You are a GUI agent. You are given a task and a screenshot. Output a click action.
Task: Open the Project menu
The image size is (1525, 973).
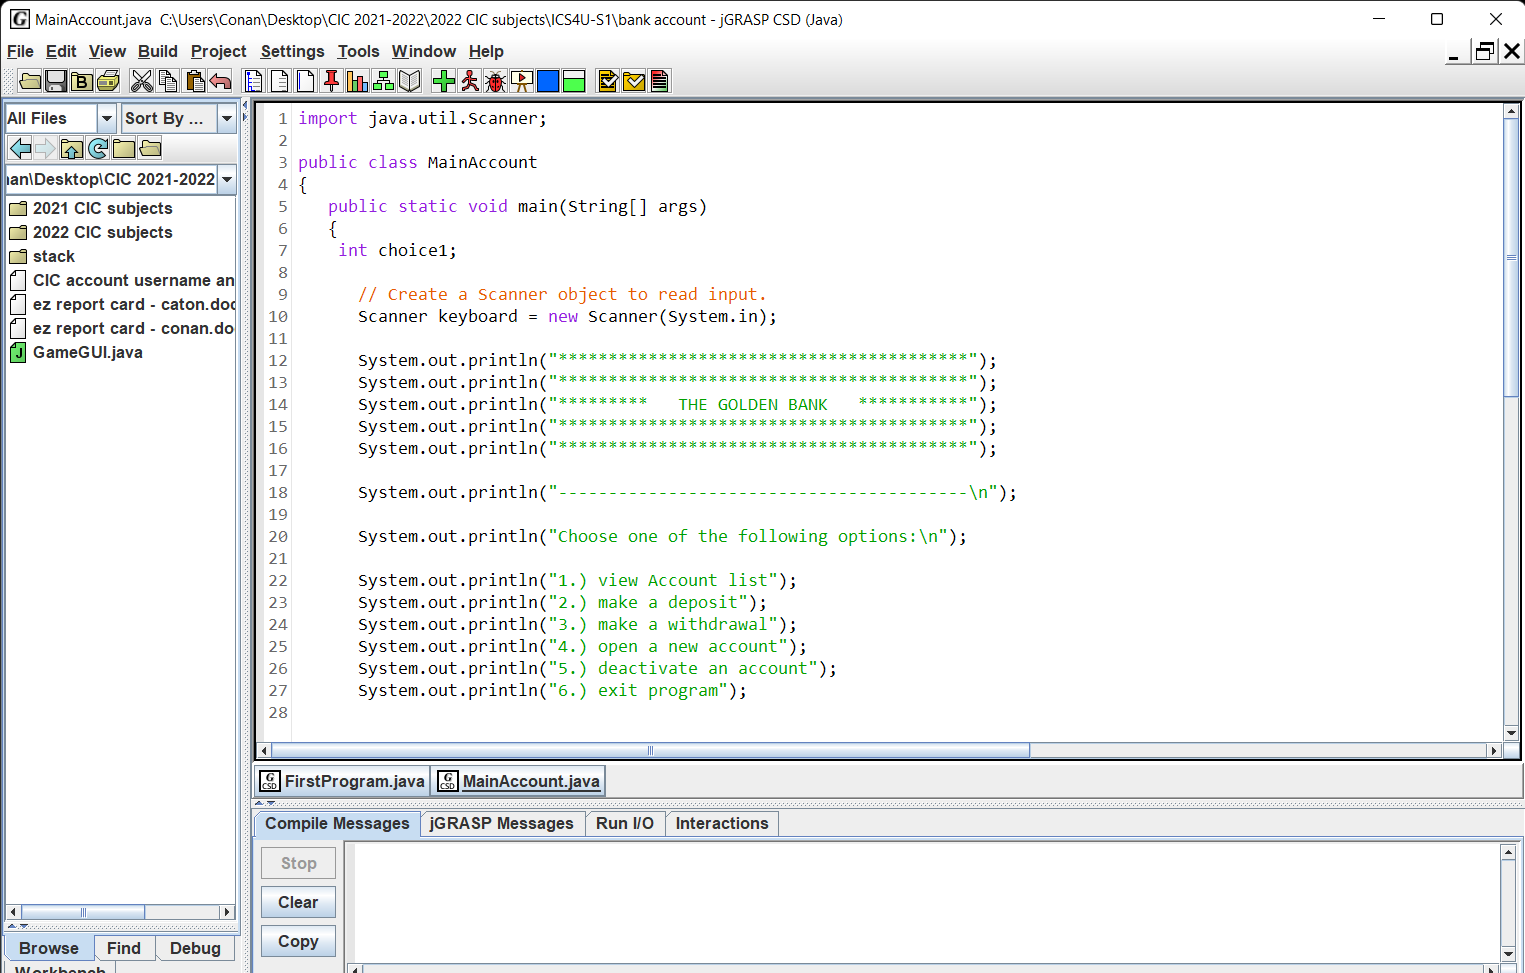coord(218,51)
